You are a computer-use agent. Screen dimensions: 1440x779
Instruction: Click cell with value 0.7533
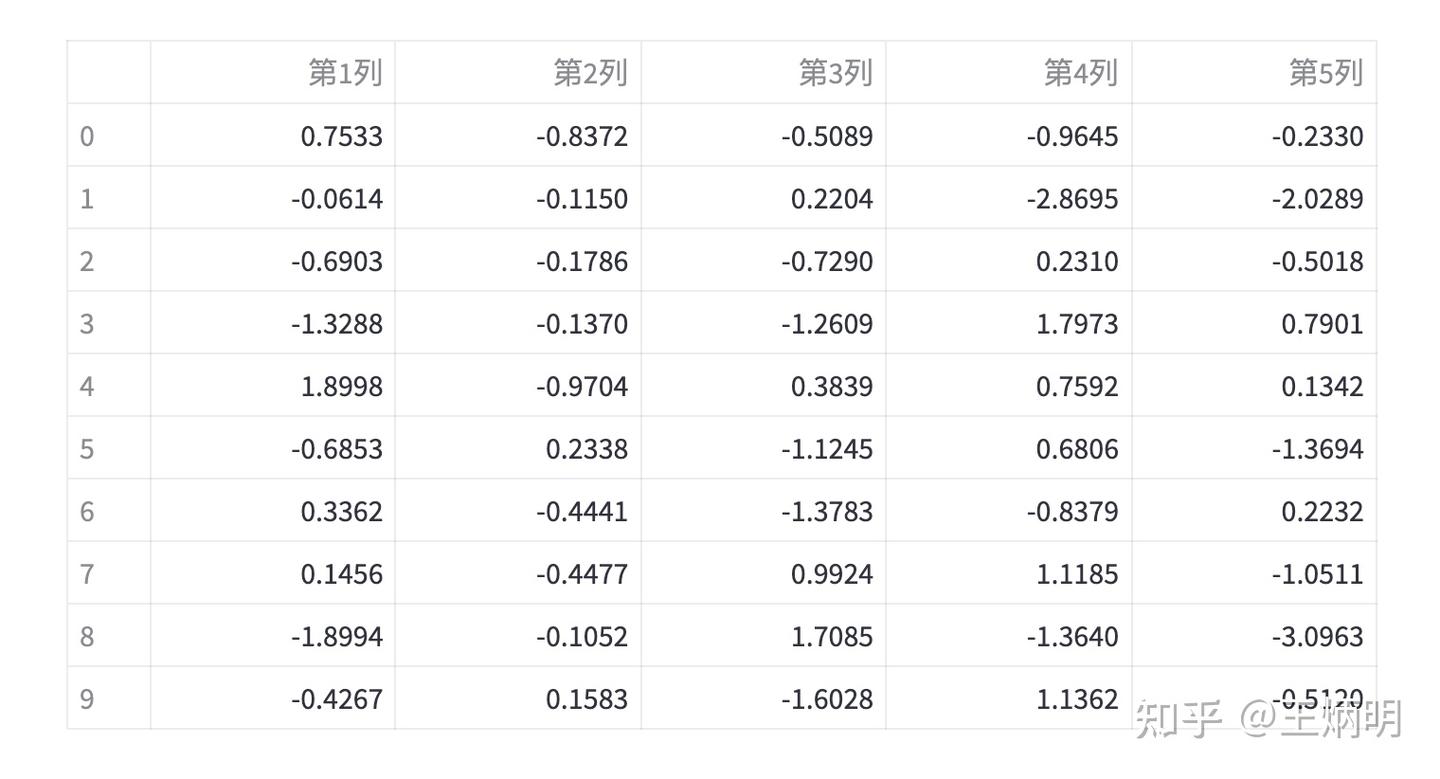pos(273,135)
